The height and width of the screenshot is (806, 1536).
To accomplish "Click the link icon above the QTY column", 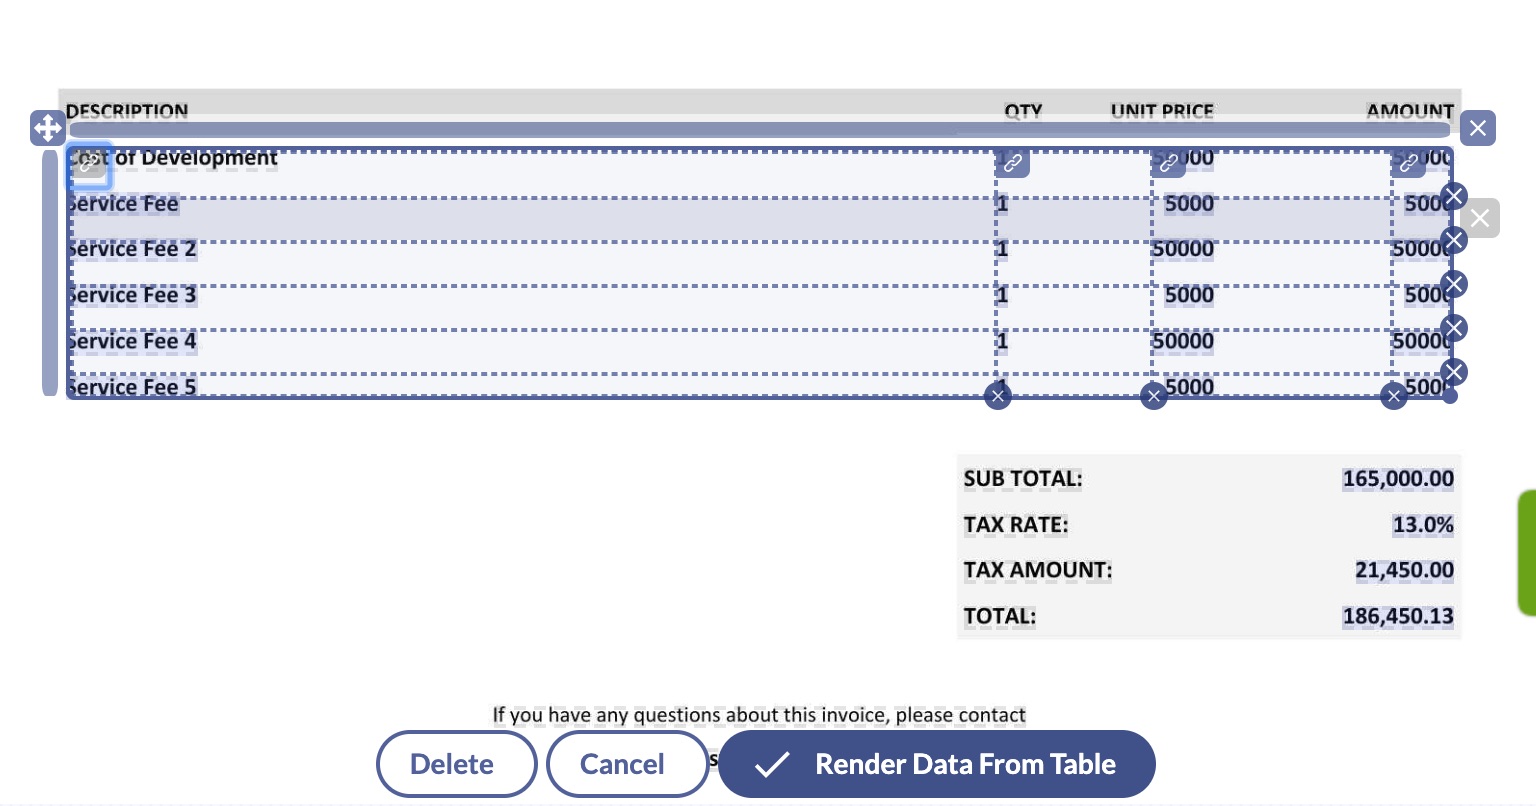I will coord(1013,163).
